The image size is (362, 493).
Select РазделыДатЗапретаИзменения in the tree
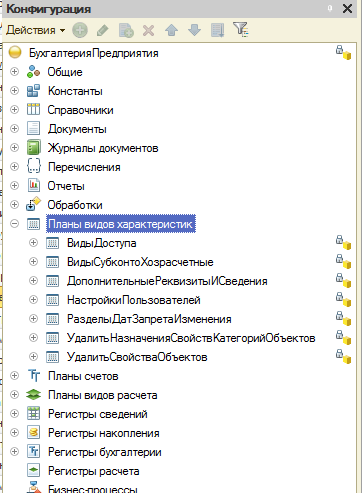[149, 319]
